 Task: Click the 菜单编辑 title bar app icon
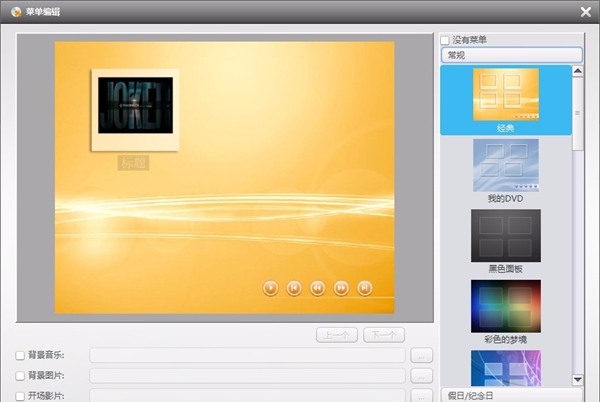pyautogui.click(x=16, y=12)
